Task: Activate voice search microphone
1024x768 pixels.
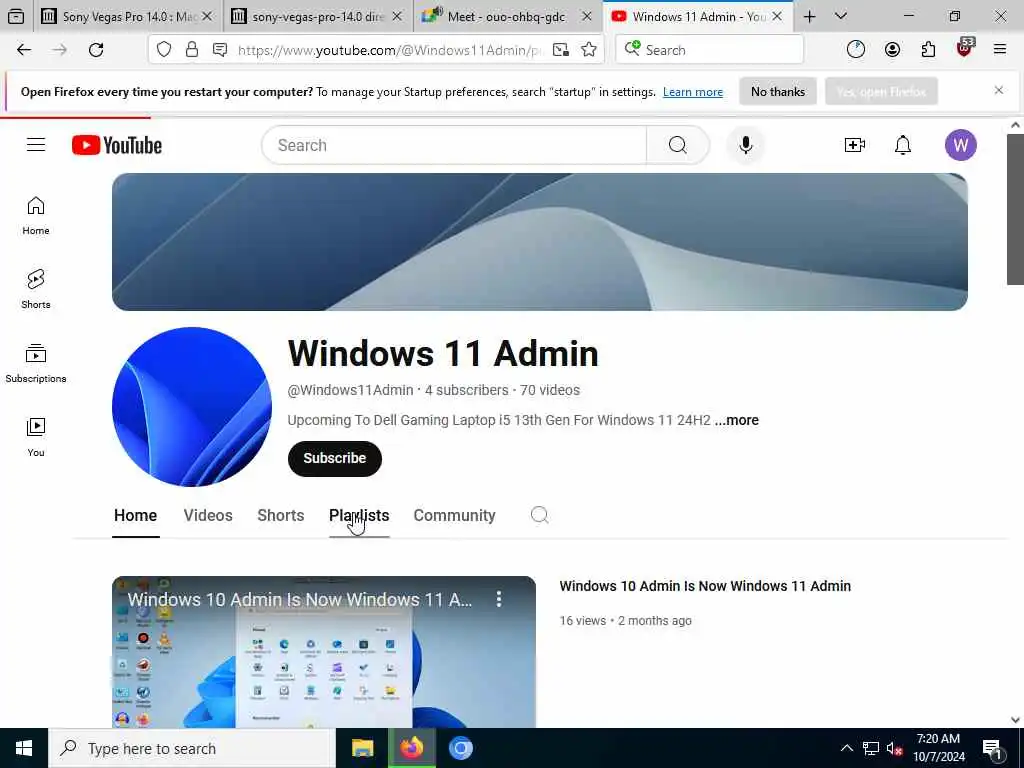Action: 745,145
